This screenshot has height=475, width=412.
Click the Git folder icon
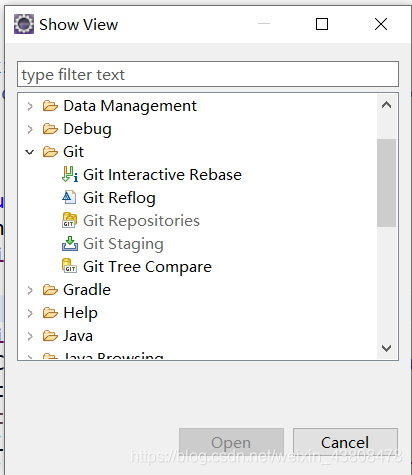coord(50,152)
